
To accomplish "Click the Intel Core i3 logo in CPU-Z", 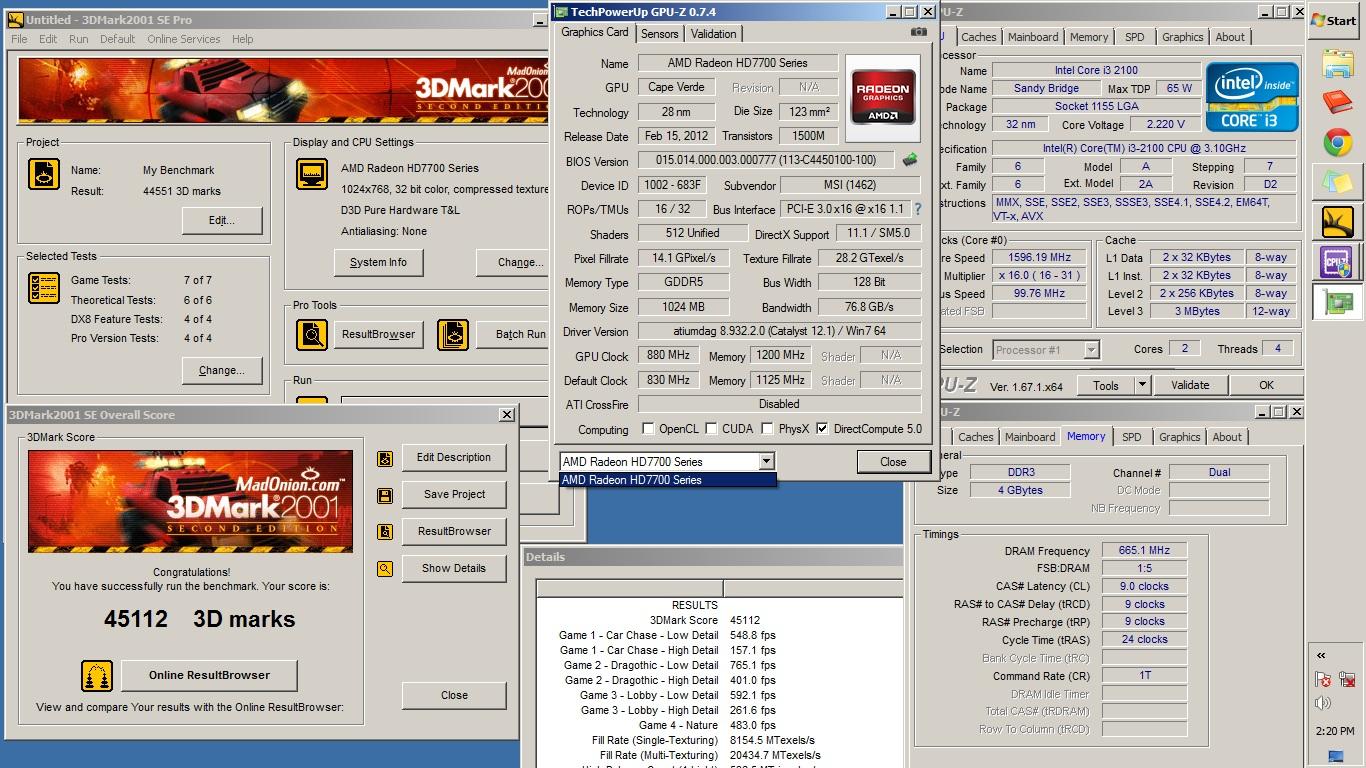I will tap(1251, 96).
